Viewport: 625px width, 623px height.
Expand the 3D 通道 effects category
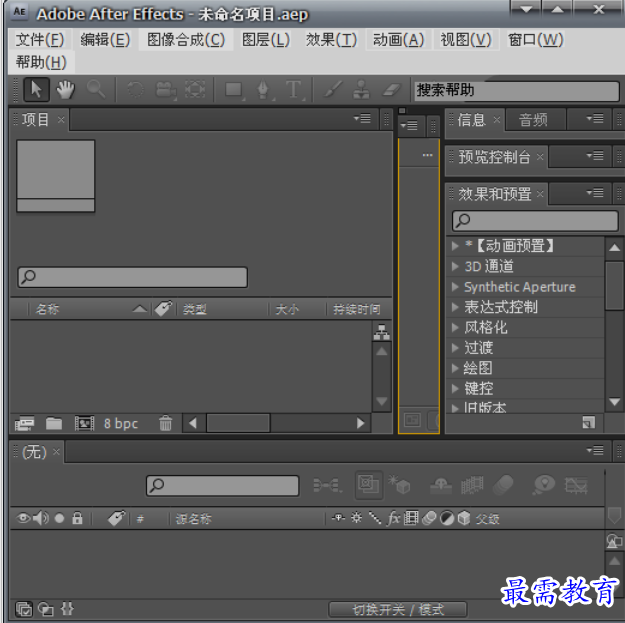point(455,266)
